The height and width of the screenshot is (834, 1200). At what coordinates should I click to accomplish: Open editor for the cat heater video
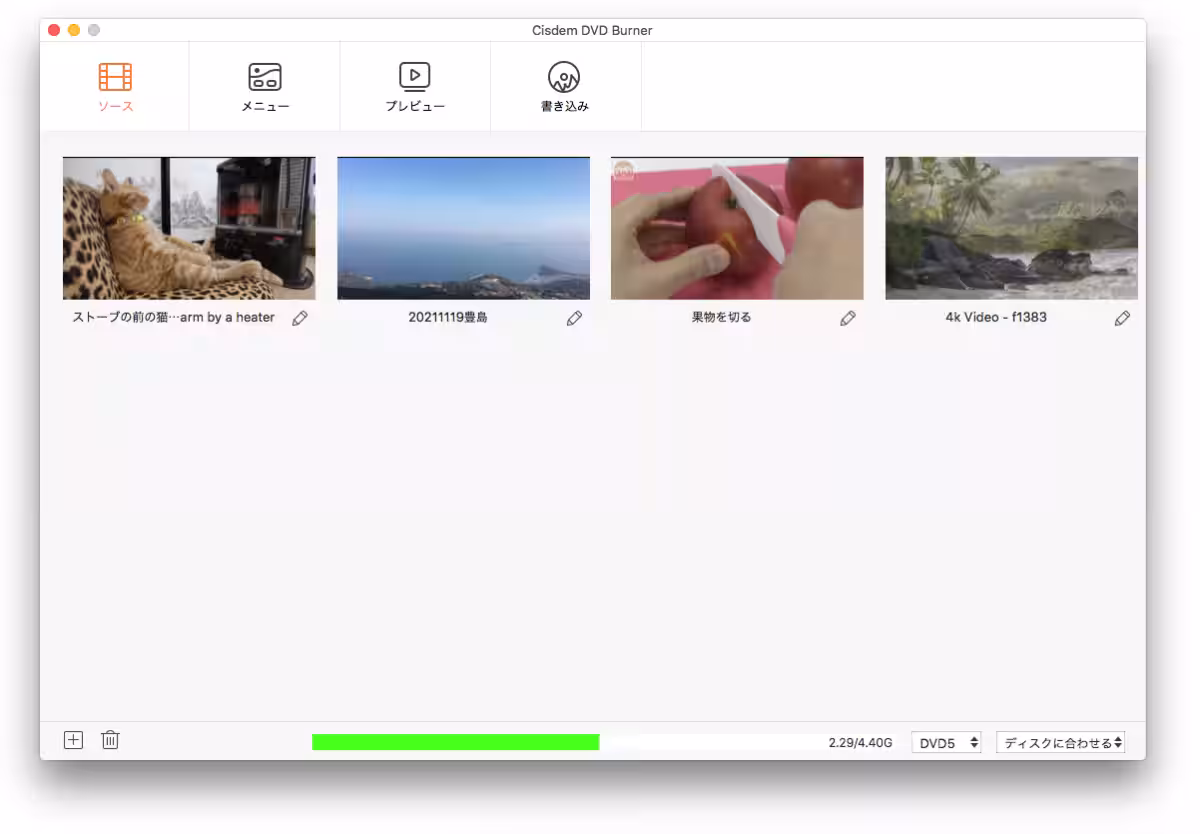pos(300,318)
